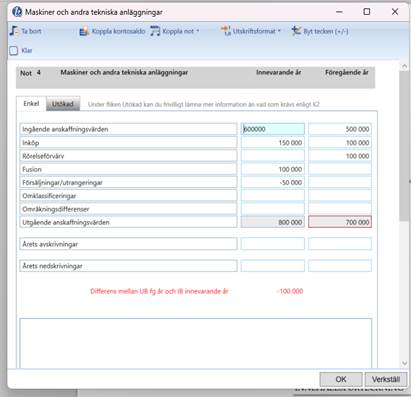The height and width of the screenshot is (397, 411).
Task: Open the Utskriftsformat dropdown arrow
Action: click(x=279, y=31)
